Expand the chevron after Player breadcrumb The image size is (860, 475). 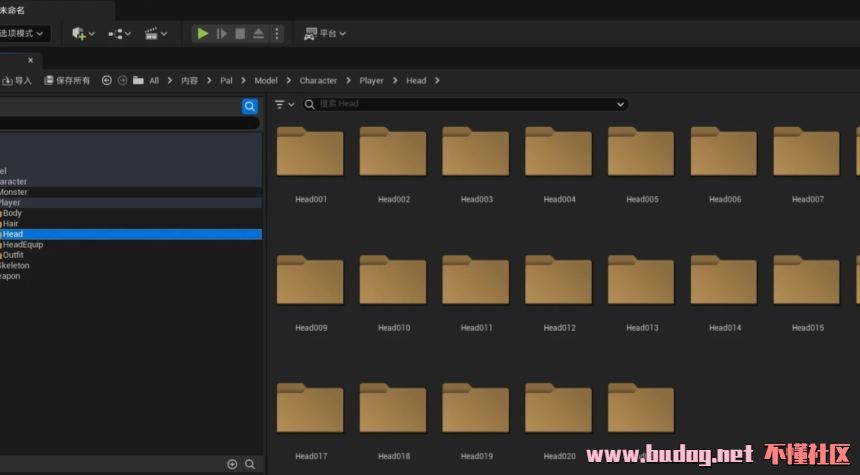click(x=395, y=81)
